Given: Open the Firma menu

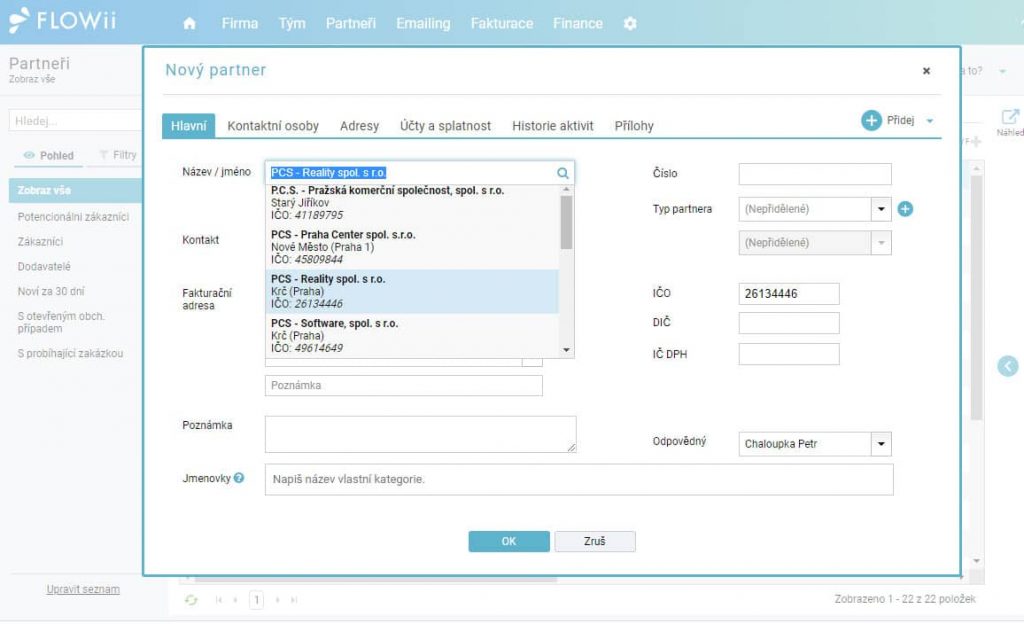Looking at the screenshot, I should (240, 23).
